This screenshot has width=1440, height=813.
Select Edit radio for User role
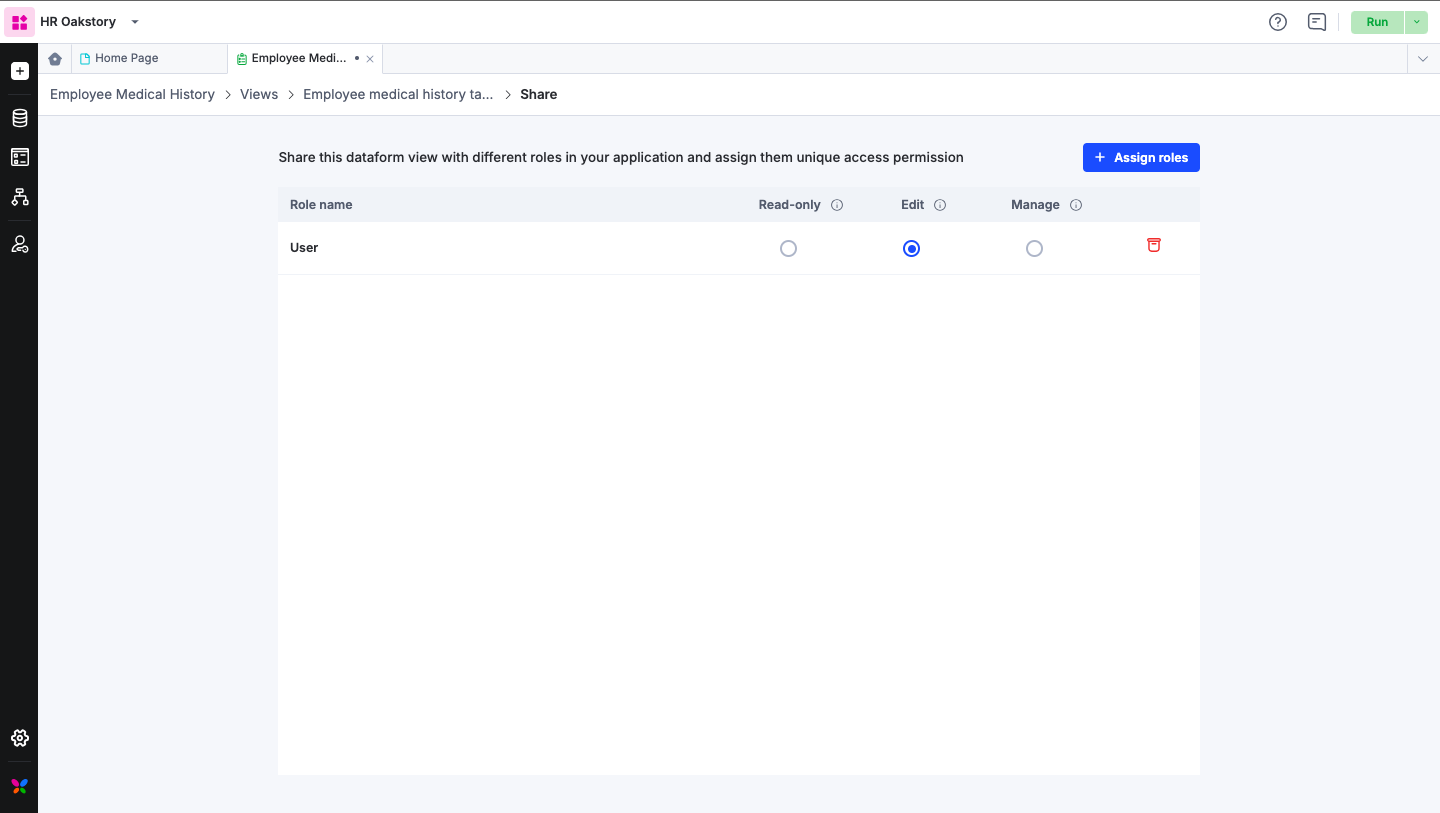click(911, 248)
